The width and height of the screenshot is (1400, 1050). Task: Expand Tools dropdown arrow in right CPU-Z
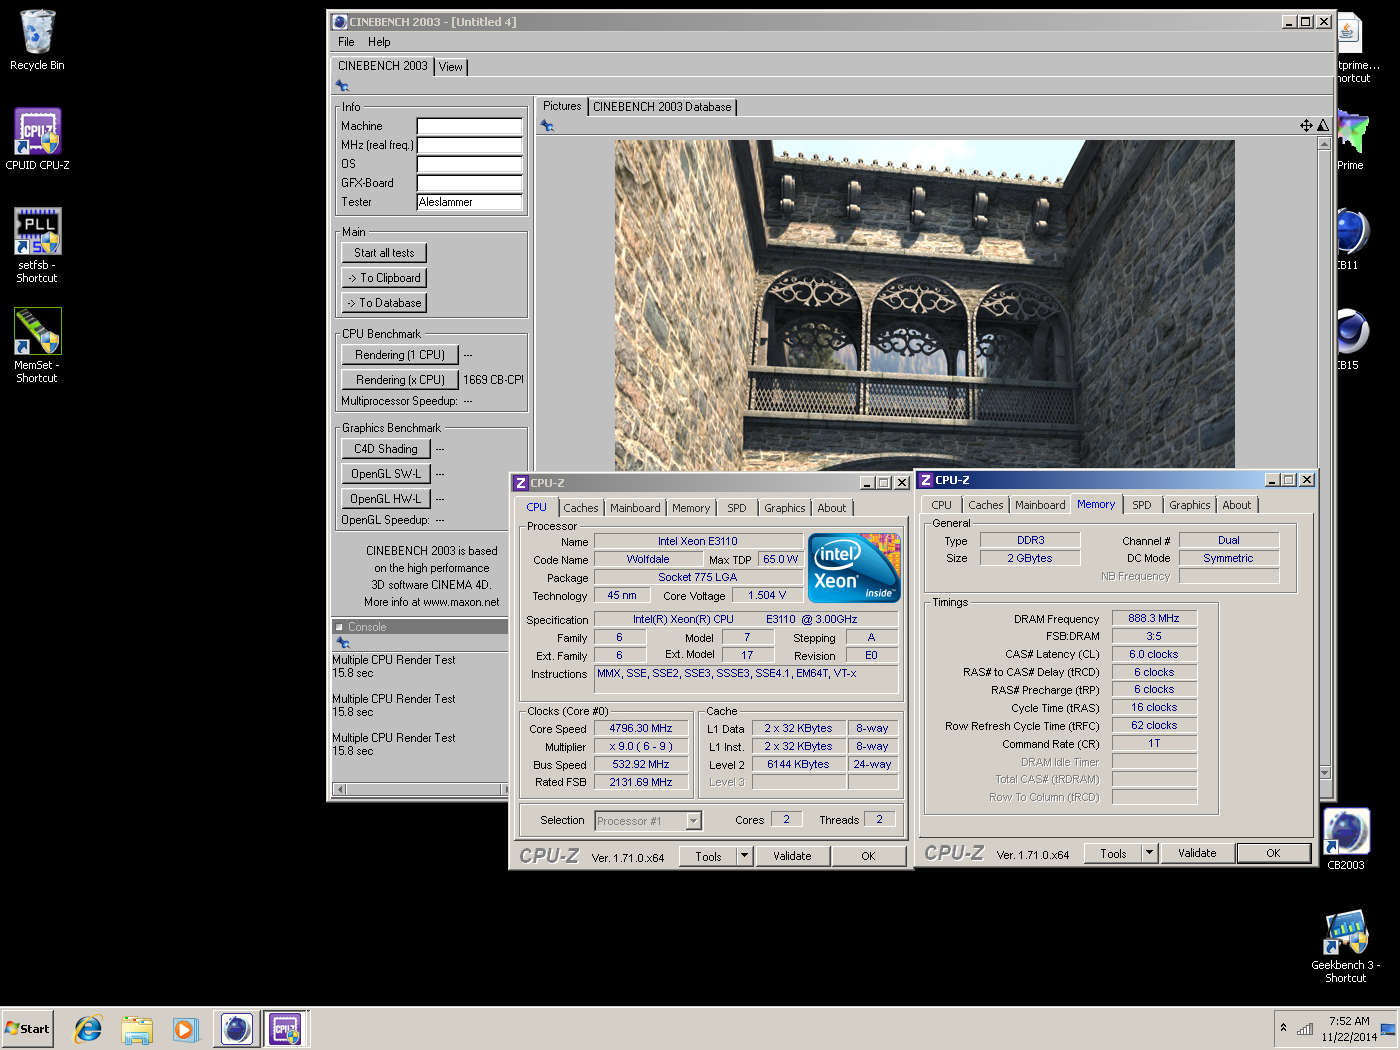1150,853
